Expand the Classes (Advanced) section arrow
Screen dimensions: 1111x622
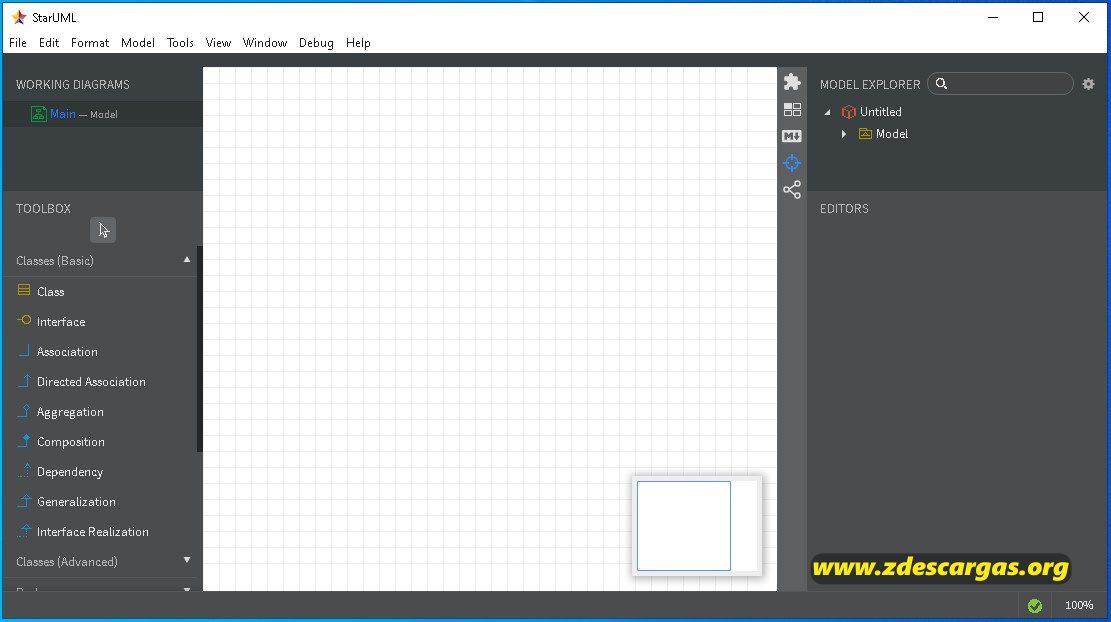186,560
